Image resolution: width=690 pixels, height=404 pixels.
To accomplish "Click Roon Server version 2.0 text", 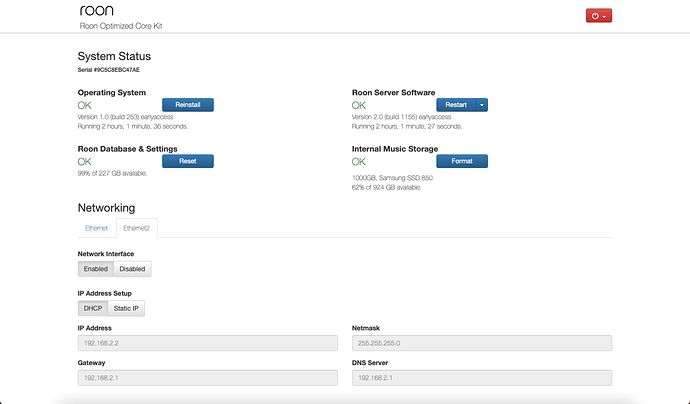I will [401, 117].
